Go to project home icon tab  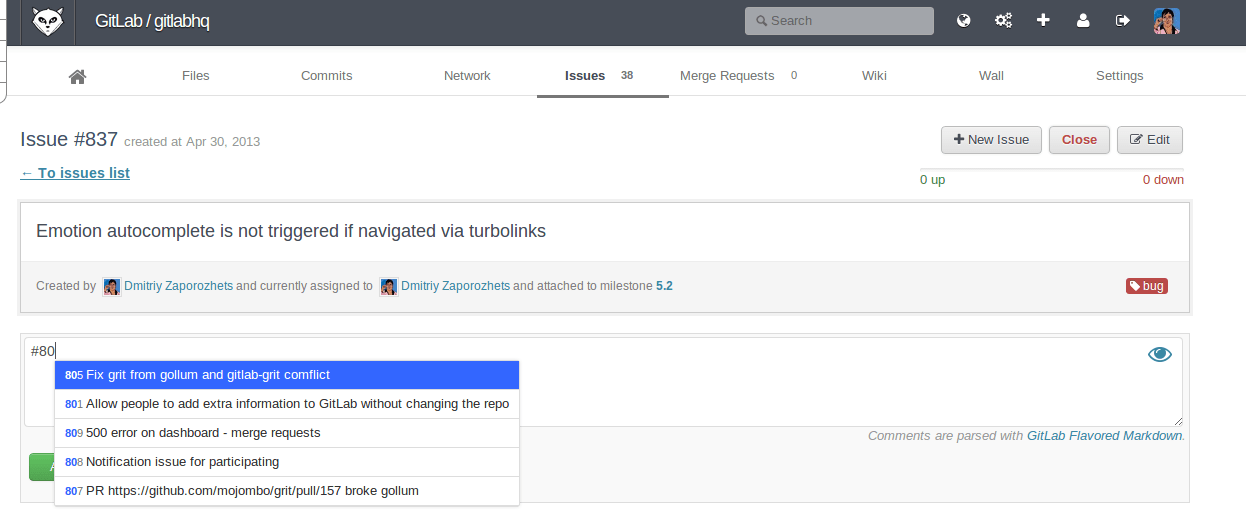point(77,76)
